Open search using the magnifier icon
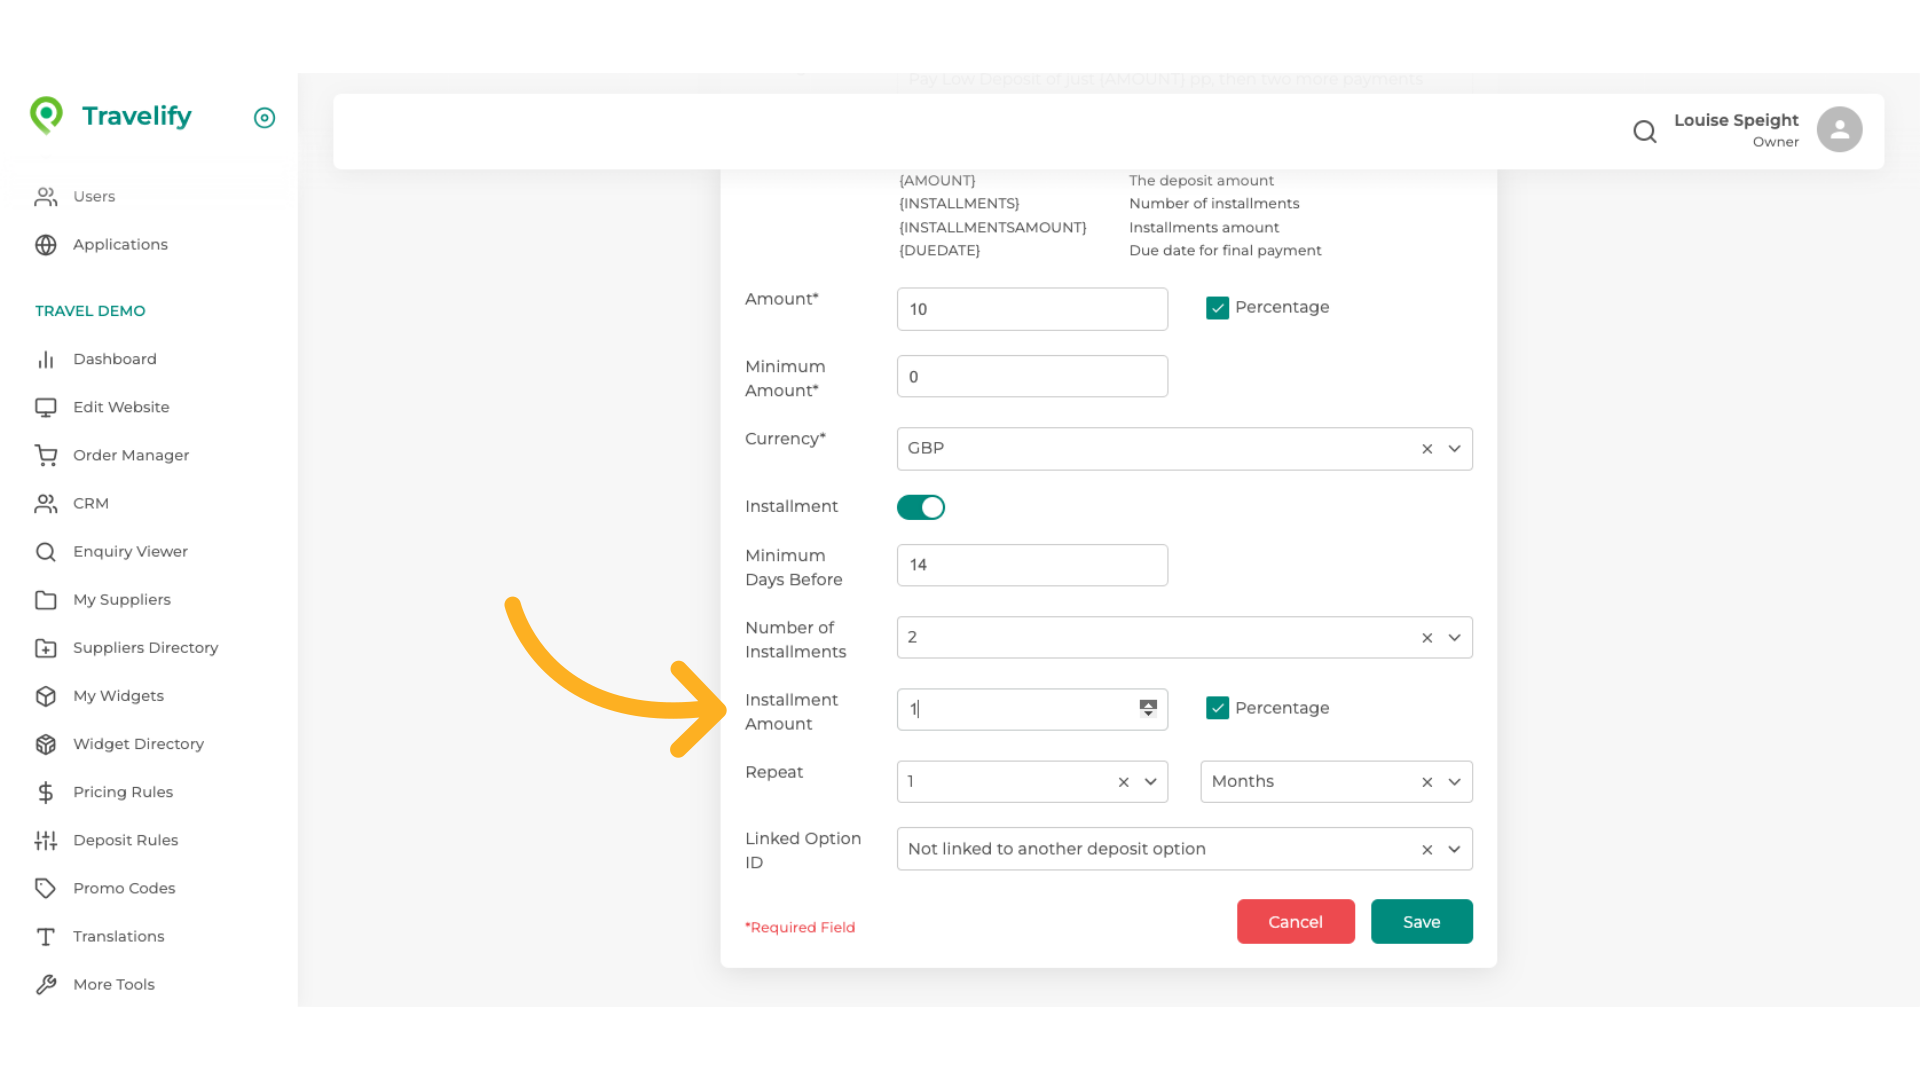 1645,131
